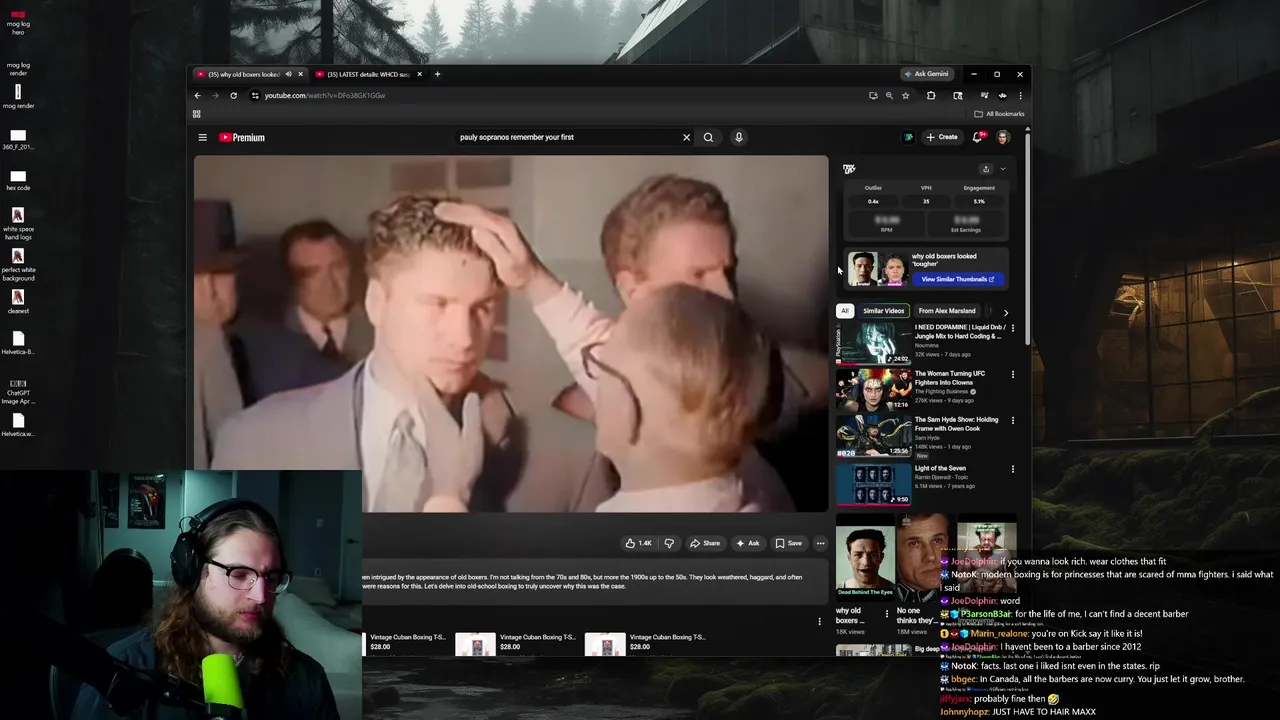Open 'hex code' desktop file
This screenshot has height=720, width=1280.
(18, 180)
